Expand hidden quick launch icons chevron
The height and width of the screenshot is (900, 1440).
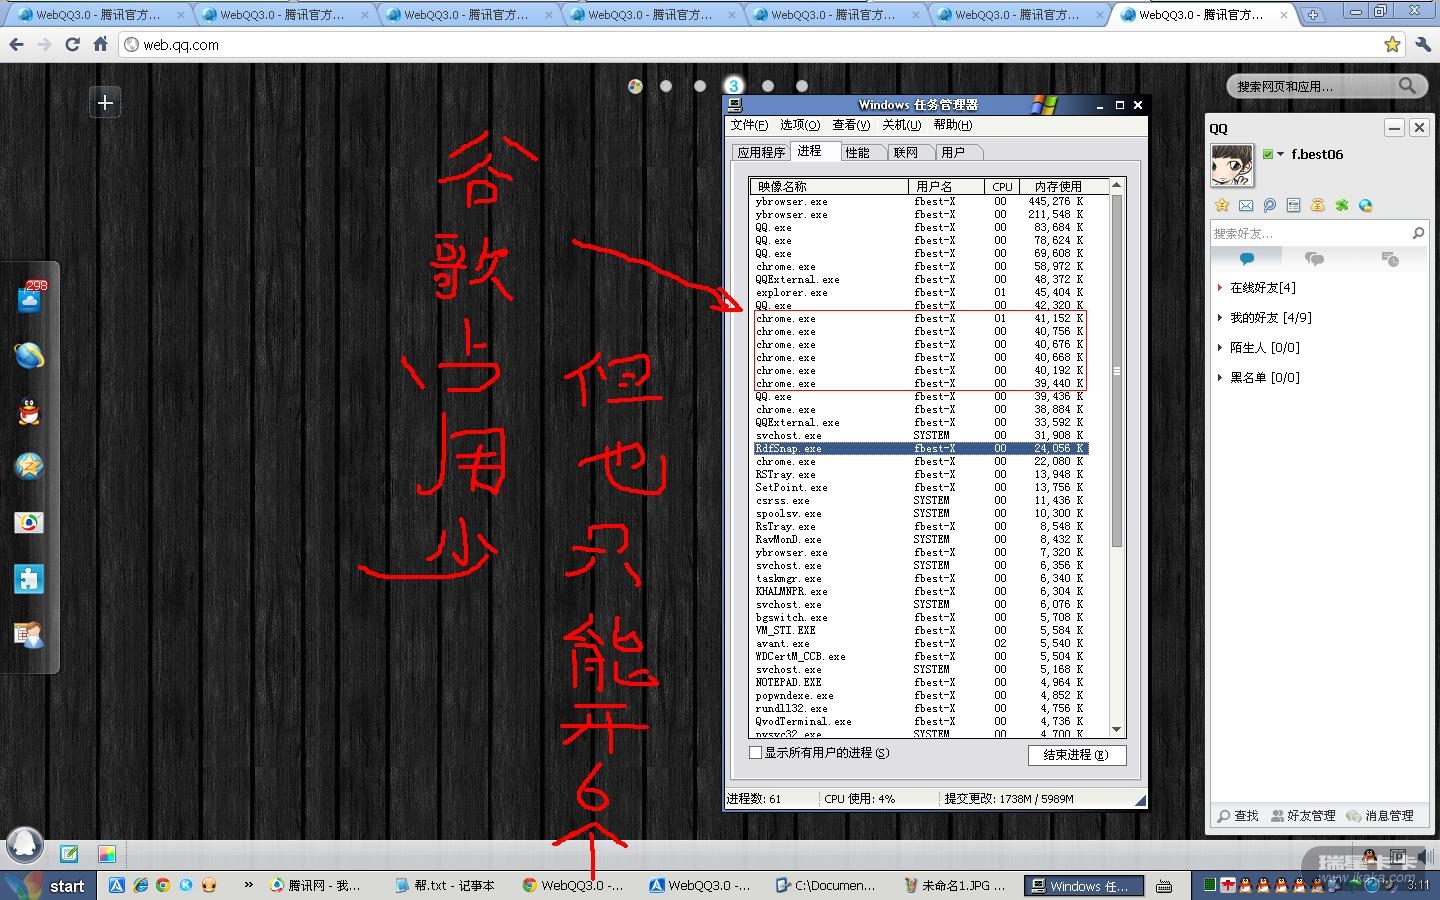248,884
